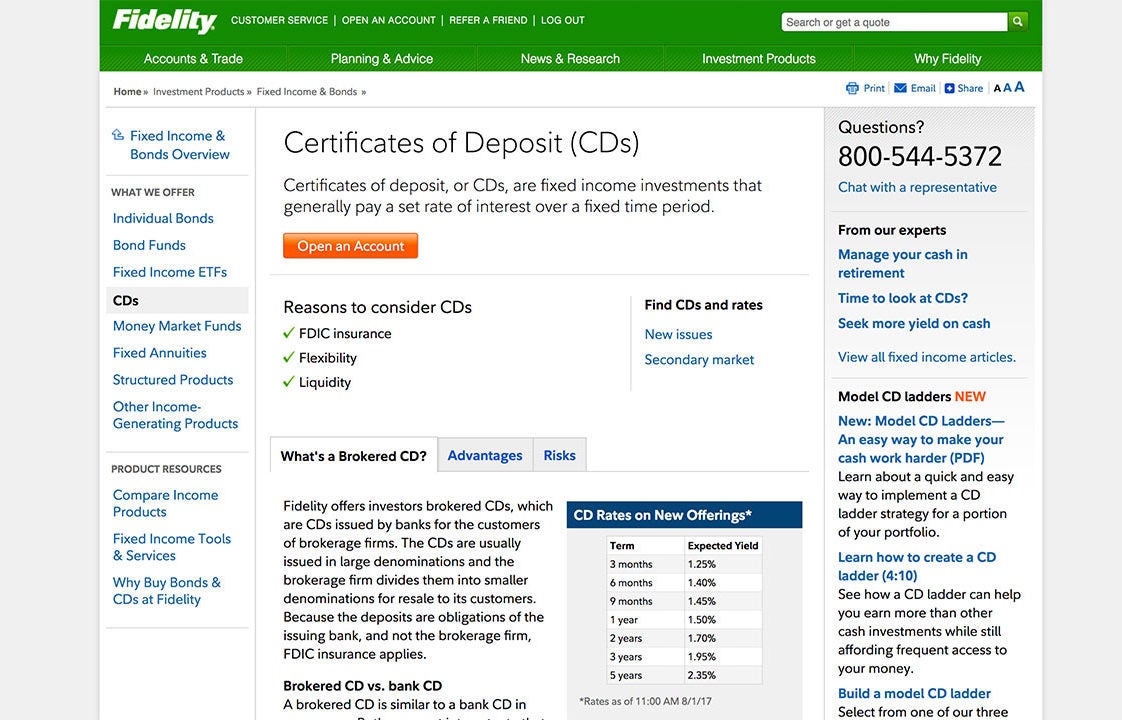
Task: Expand the News & Research menu
Action: point(570,59)
